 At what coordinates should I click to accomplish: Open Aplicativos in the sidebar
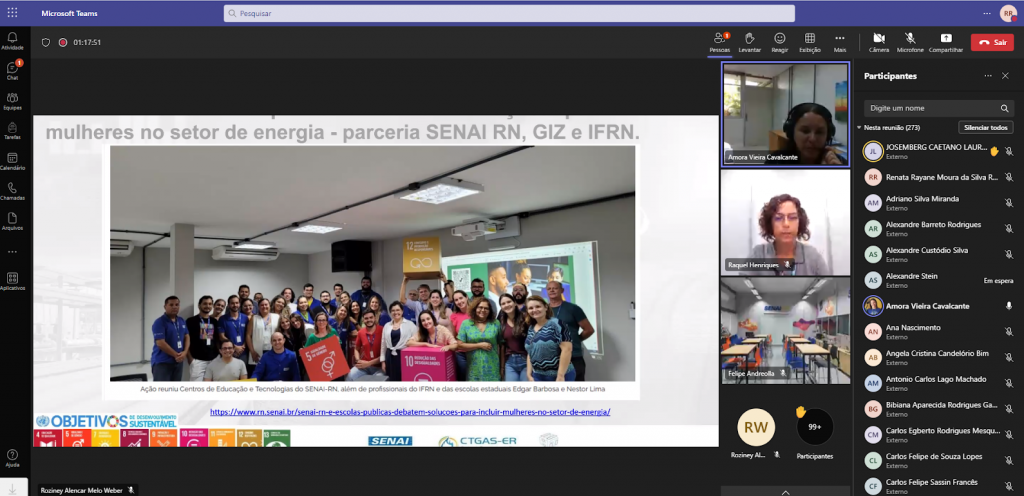[12, 281]
